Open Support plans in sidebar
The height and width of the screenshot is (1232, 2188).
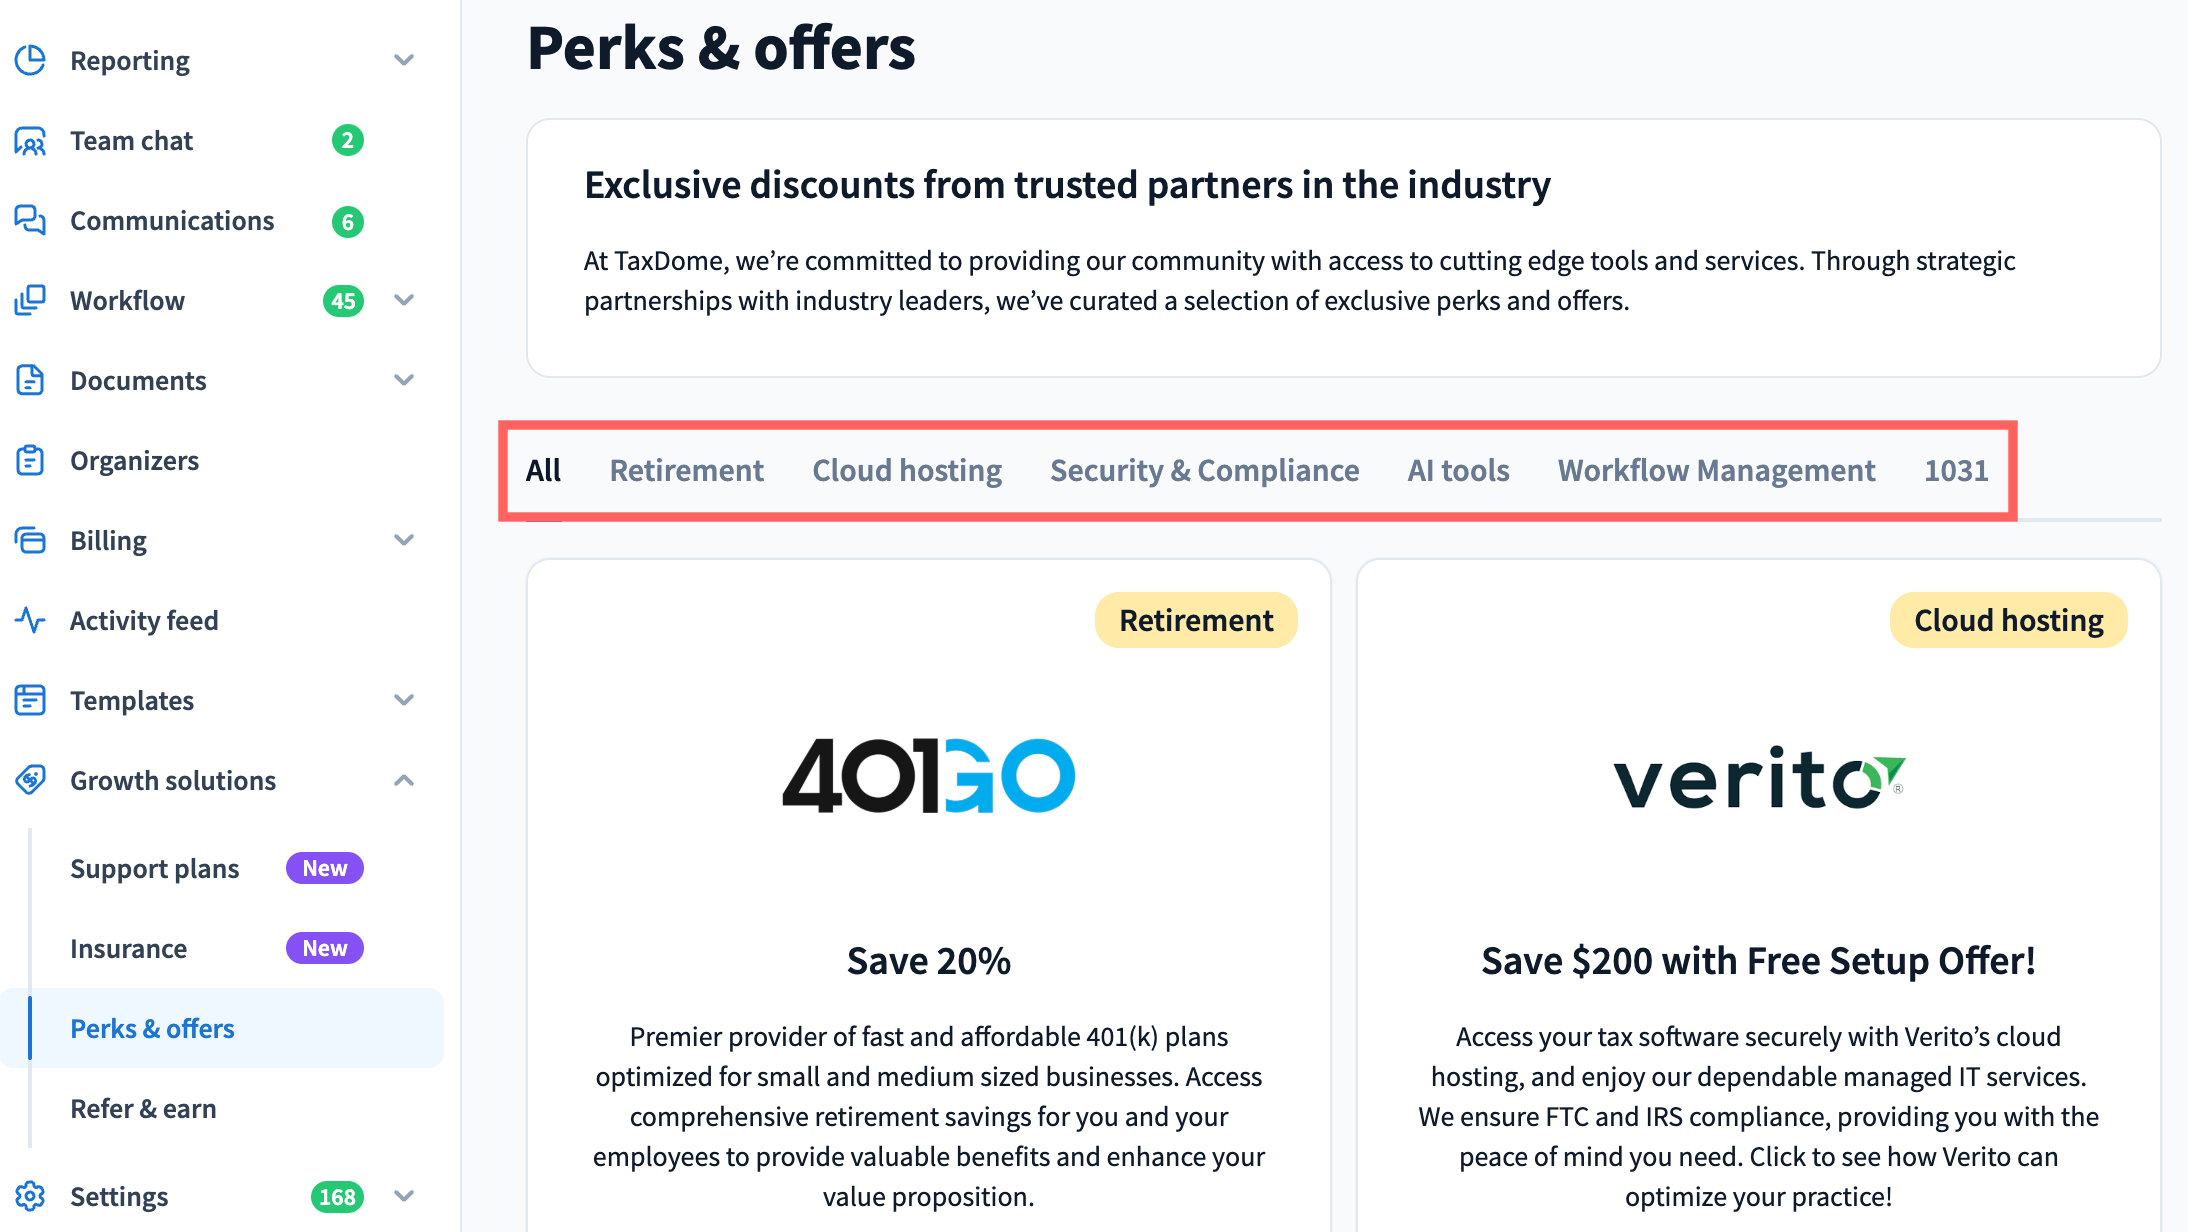click(x=155, y=868)
